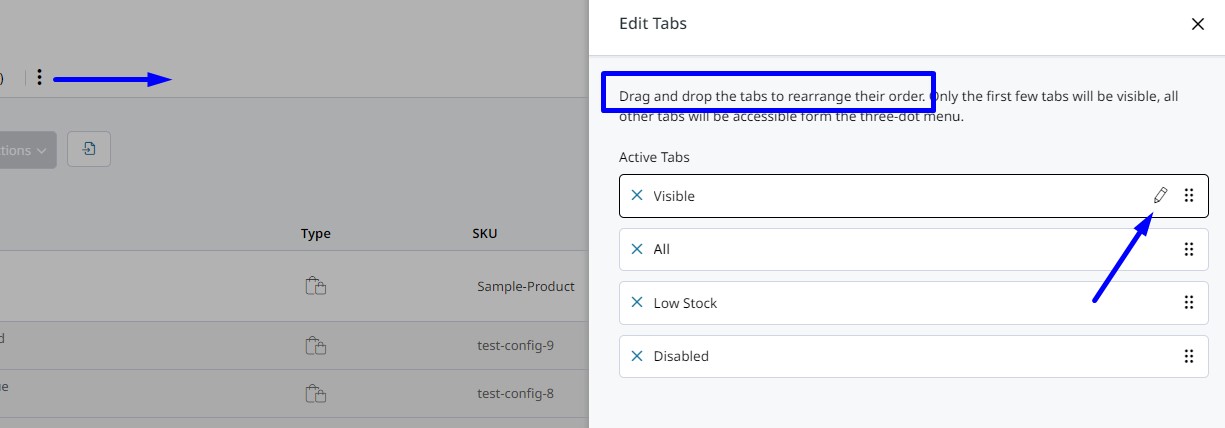Remove the Visible tab with its X
Image resolution: width=1225 pixels, height=428 pixels.
coord(637,196)
